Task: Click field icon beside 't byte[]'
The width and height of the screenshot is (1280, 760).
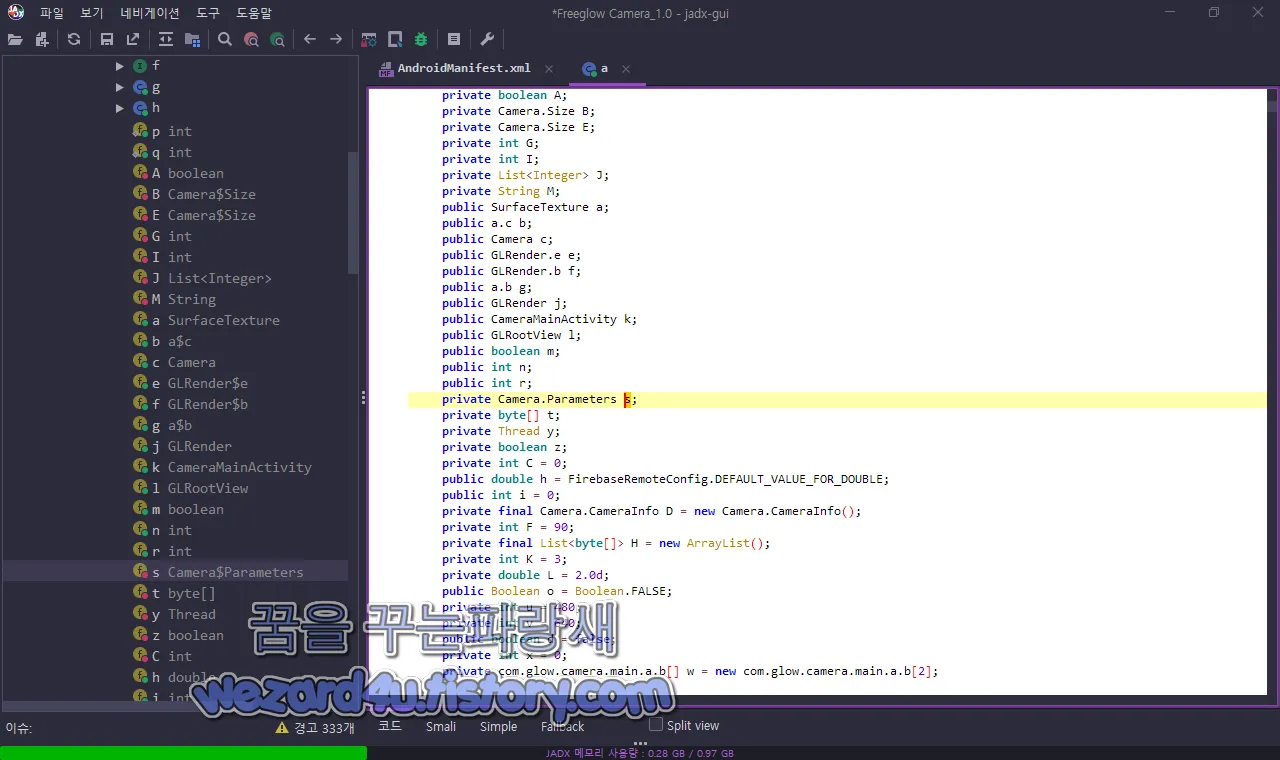Action: [x=140, y=593]
